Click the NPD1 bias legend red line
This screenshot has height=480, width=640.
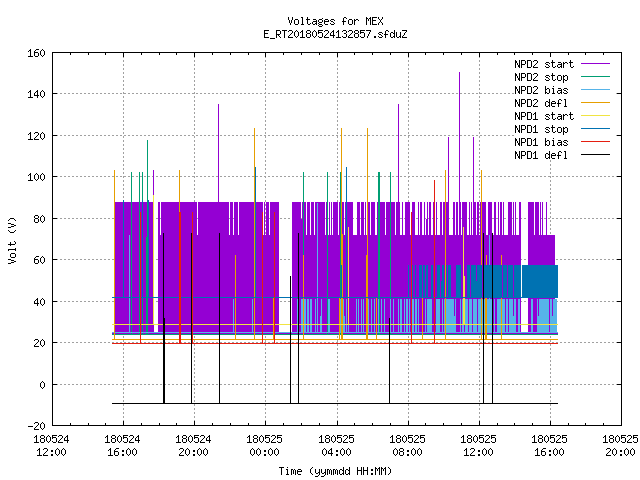[595, 142]
